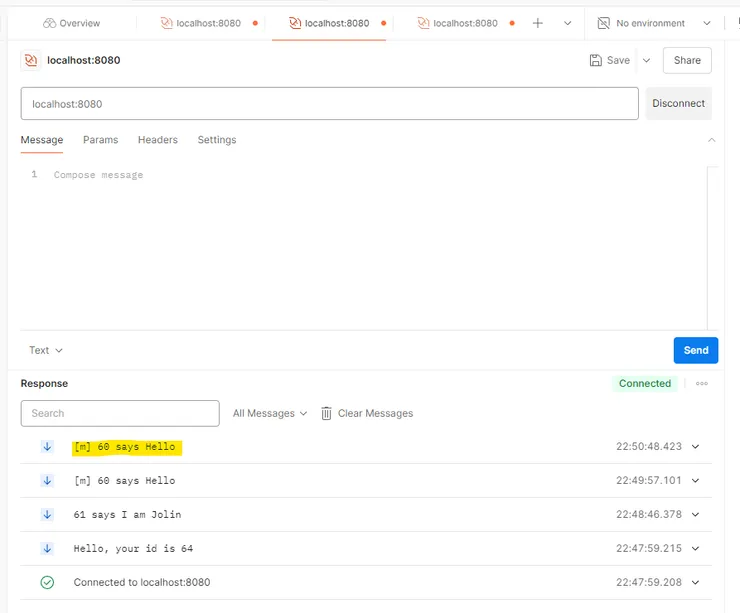740x613 pixels.
Task: Click the 22:48:46.378 timestamp
Action: 648,514
